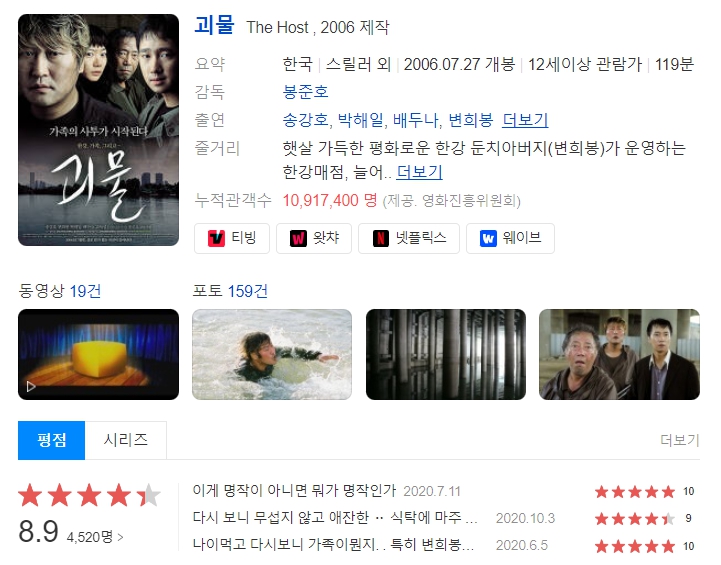Open actor 송강호 link
The width and height of the screenshot is (721, 565).
coord(305,120)
